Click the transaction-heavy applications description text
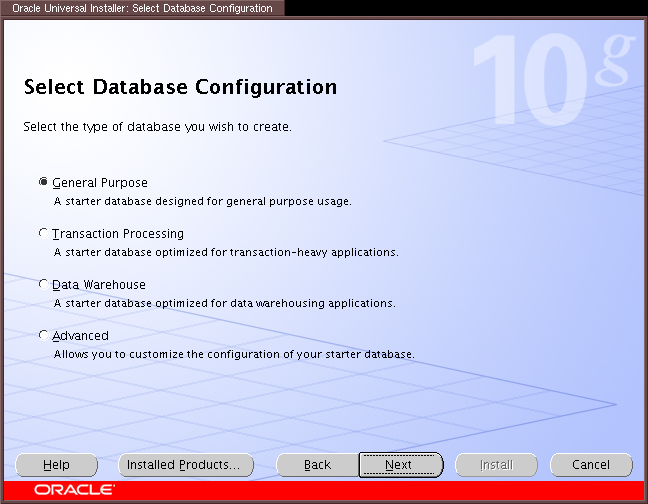The width and height of the screenshot is (648, 504). (x=226, y=252)
